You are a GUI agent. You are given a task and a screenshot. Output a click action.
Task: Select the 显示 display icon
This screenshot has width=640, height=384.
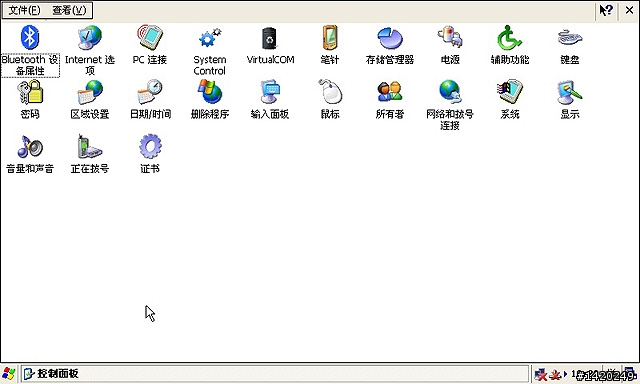point(570,93)
